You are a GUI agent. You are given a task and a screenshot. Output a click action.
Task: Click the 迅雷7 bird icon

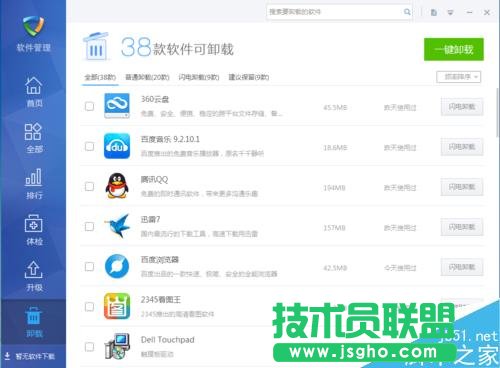[x=117, y=226]
